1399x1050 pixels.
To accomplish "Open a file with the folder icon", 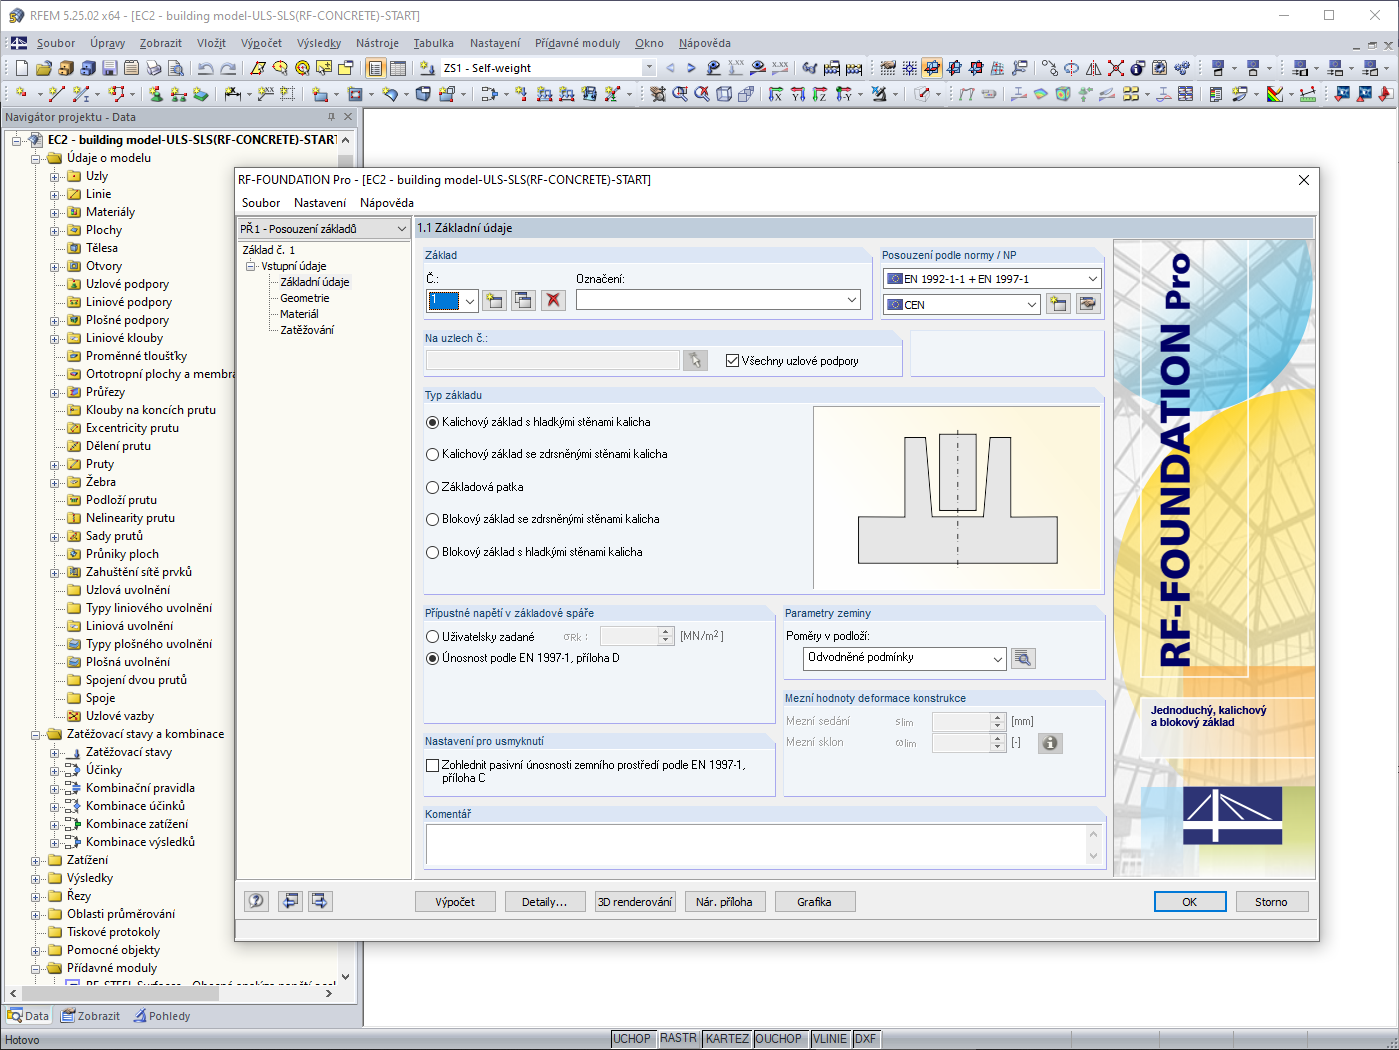I will [43, 68].
